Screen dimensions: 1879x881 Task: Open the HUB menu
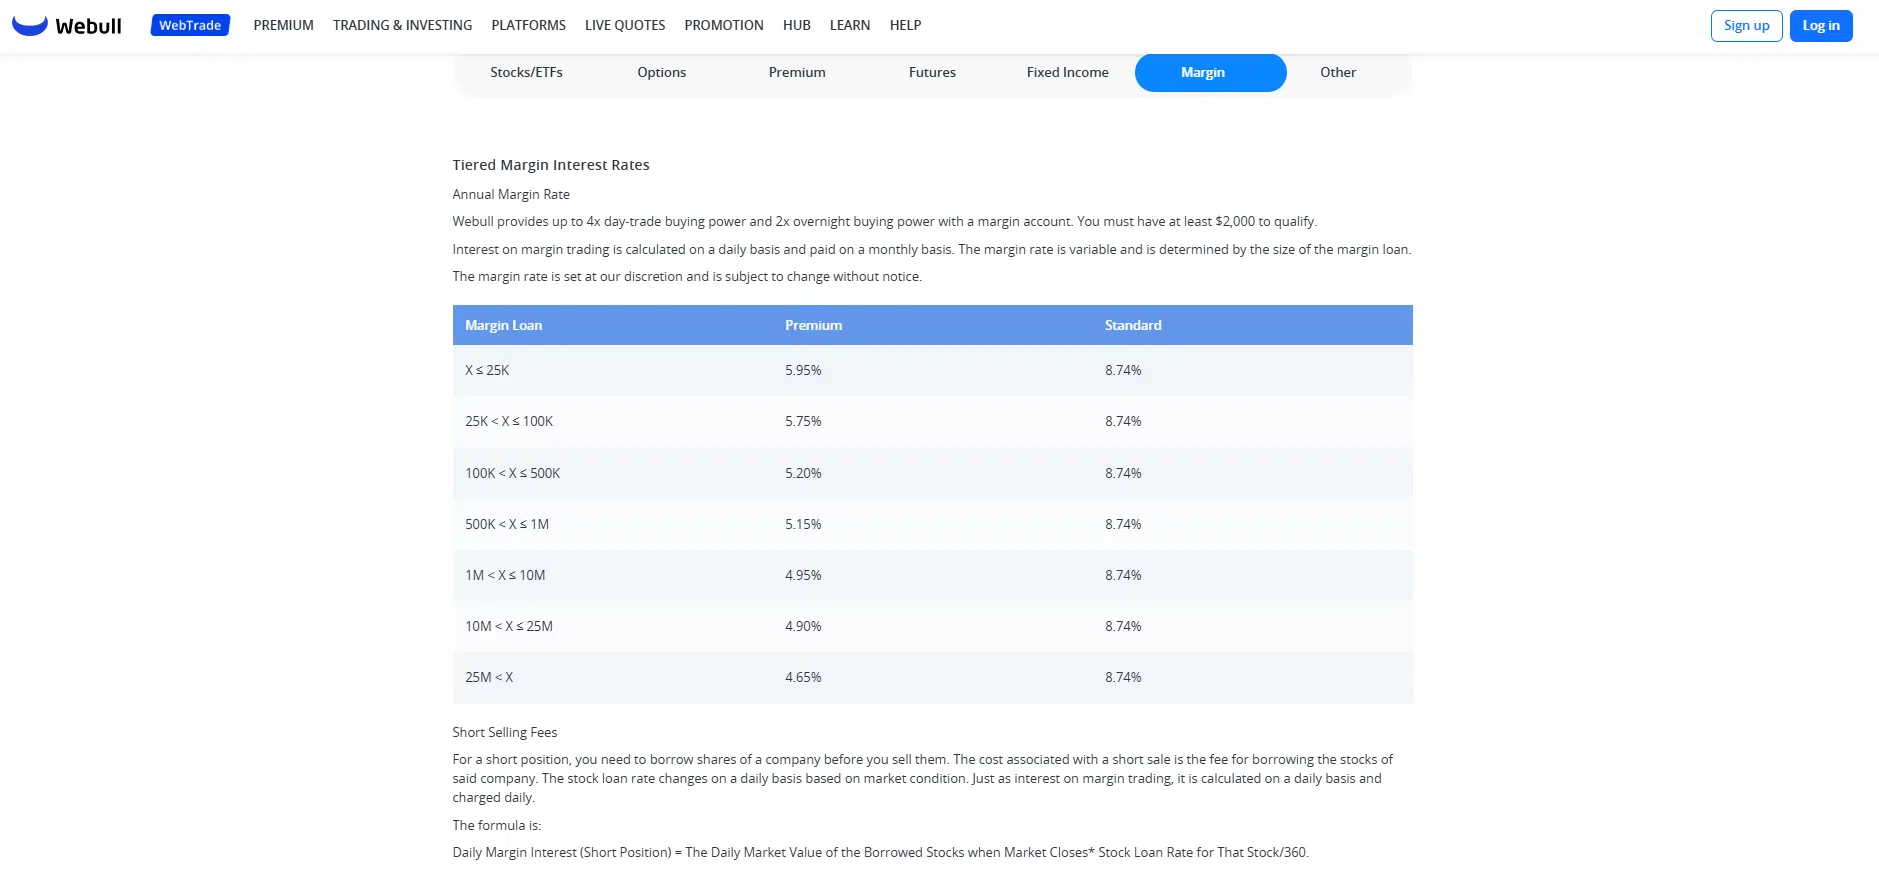click(x=797, y=25)
